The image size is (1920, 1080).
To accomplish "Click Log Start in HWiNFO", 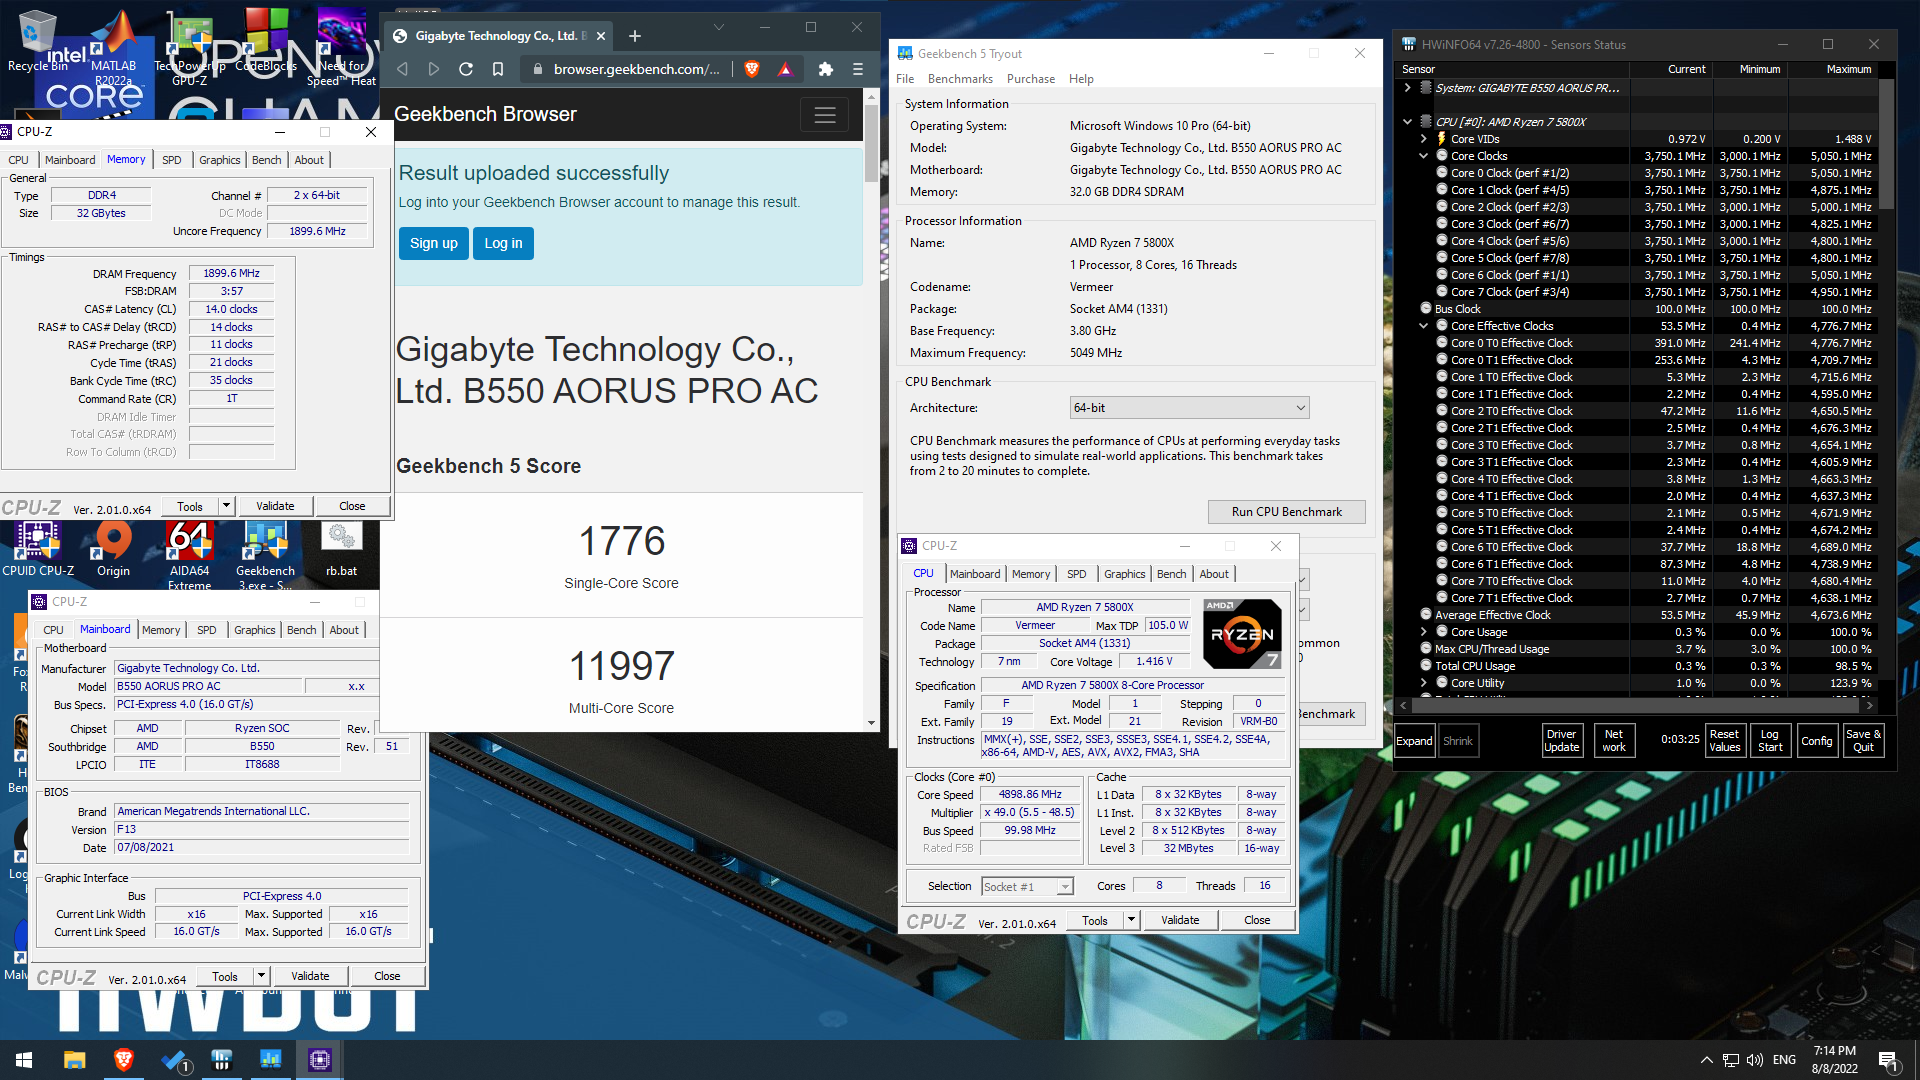I will (x=1770, y=741).
